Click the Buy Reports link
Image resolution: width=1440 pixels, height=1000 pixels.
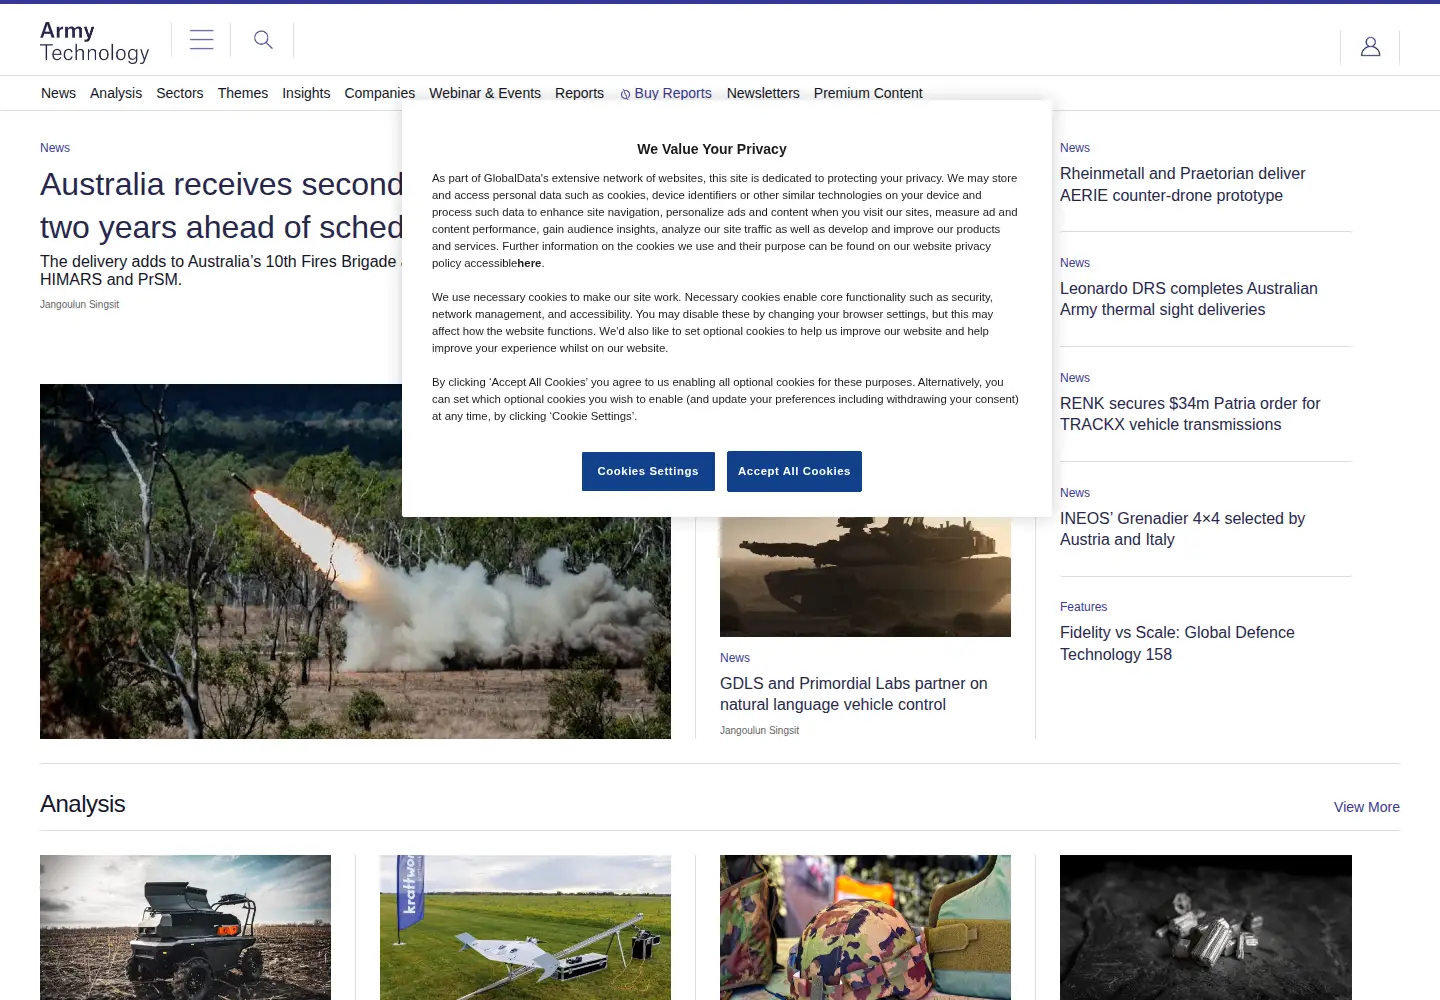pyautogui.click(x=666, y=93)
